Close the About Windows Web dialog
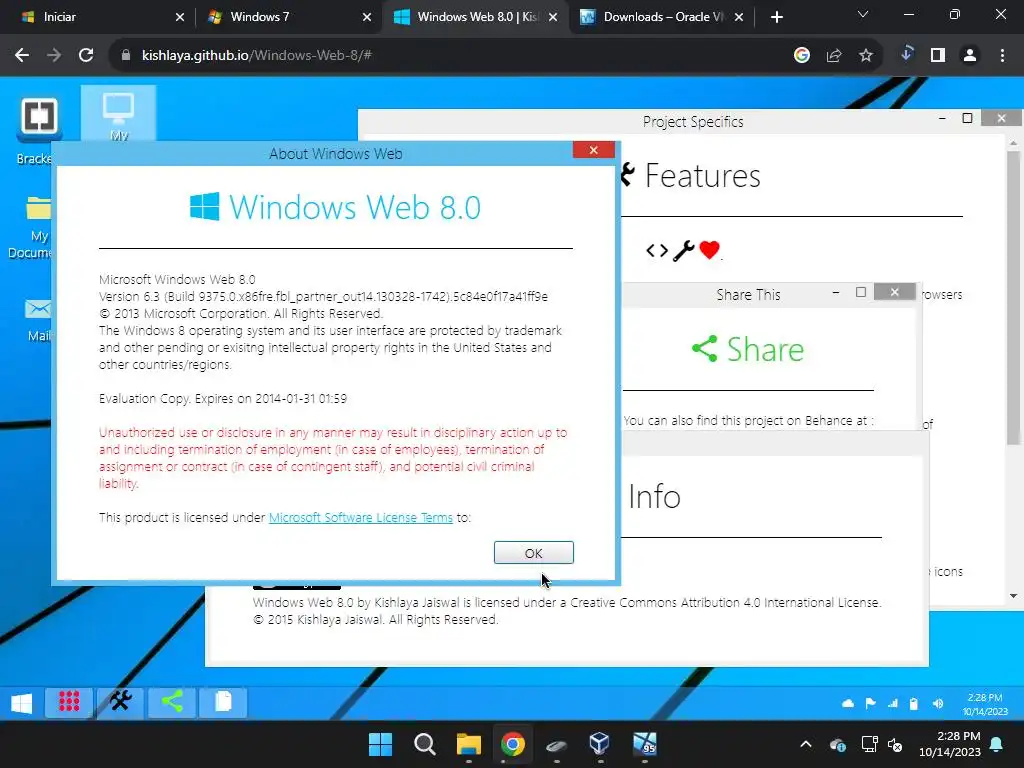The image size is (1024, 768). tap(594, 150)
